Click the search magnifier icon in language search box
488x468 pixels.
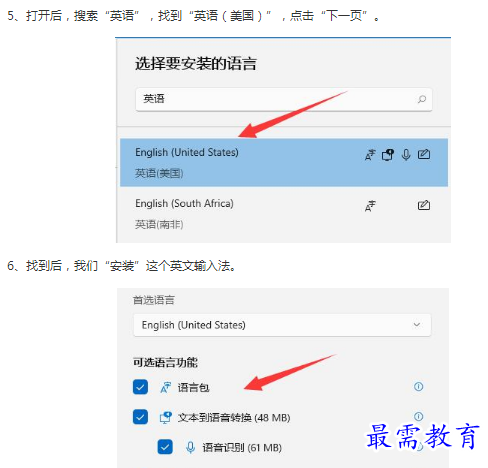422,99
